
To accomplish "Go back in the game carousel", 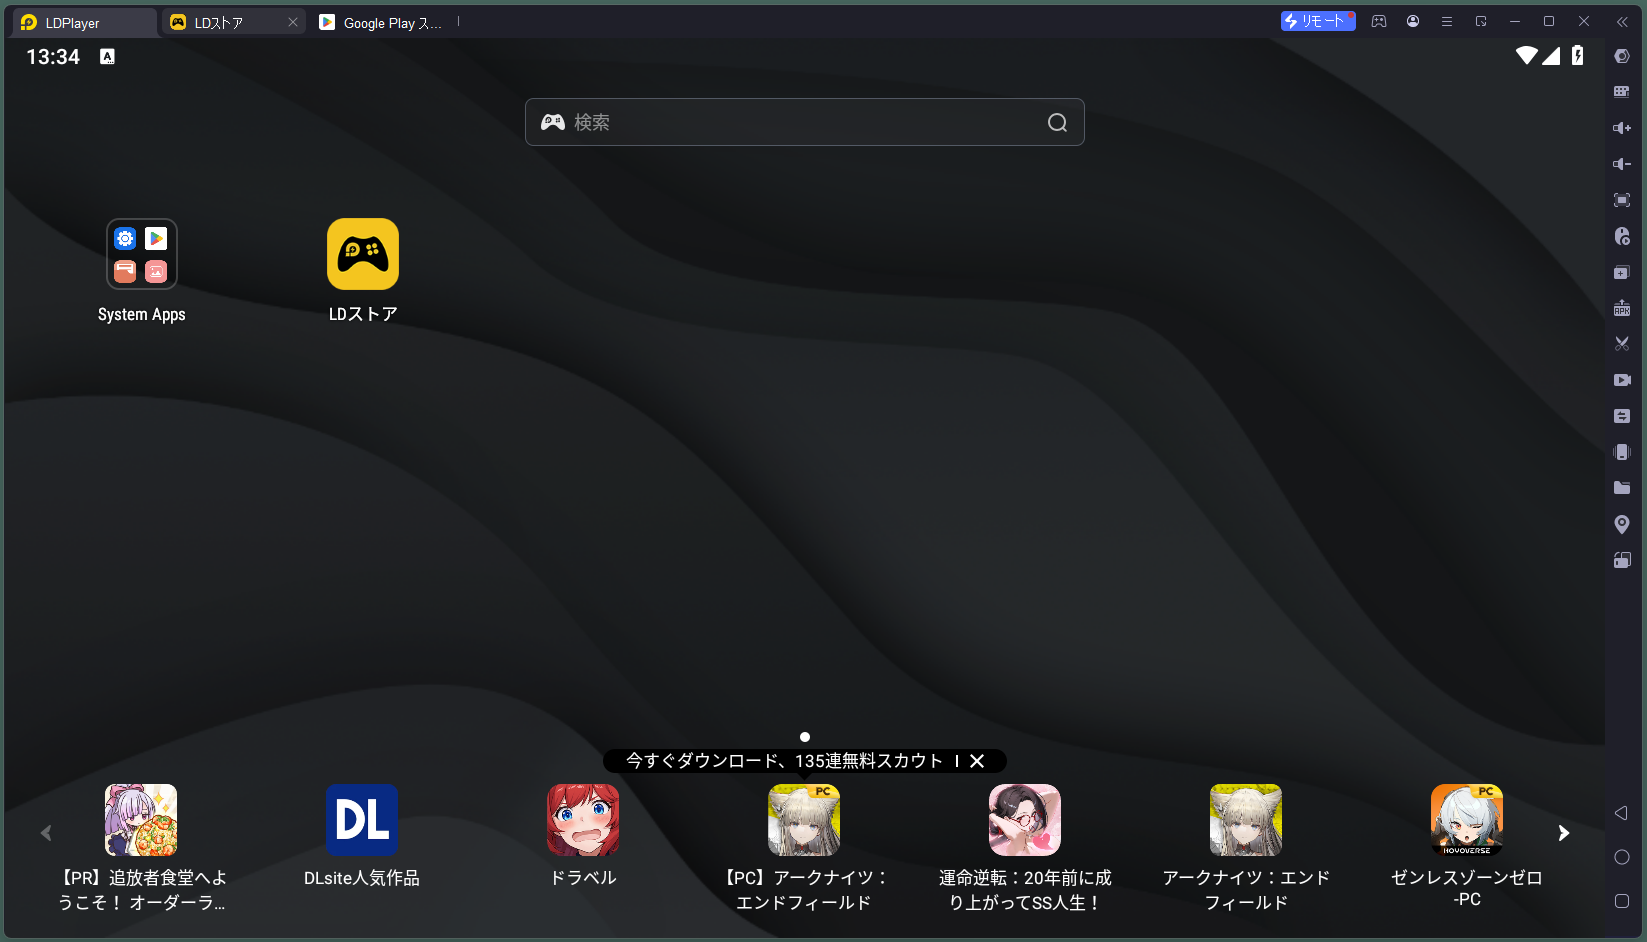I will [x=45, y=832].
